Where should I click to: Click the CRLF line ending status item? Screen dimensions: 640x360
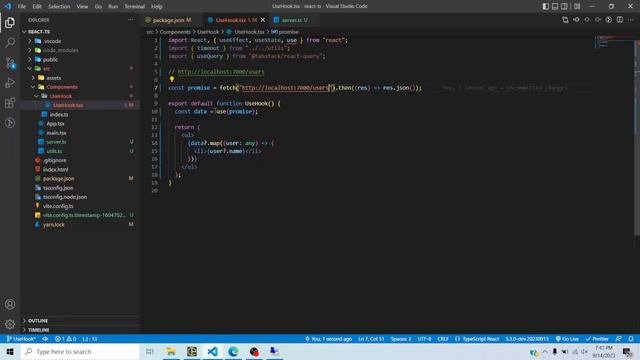(443, 339)
